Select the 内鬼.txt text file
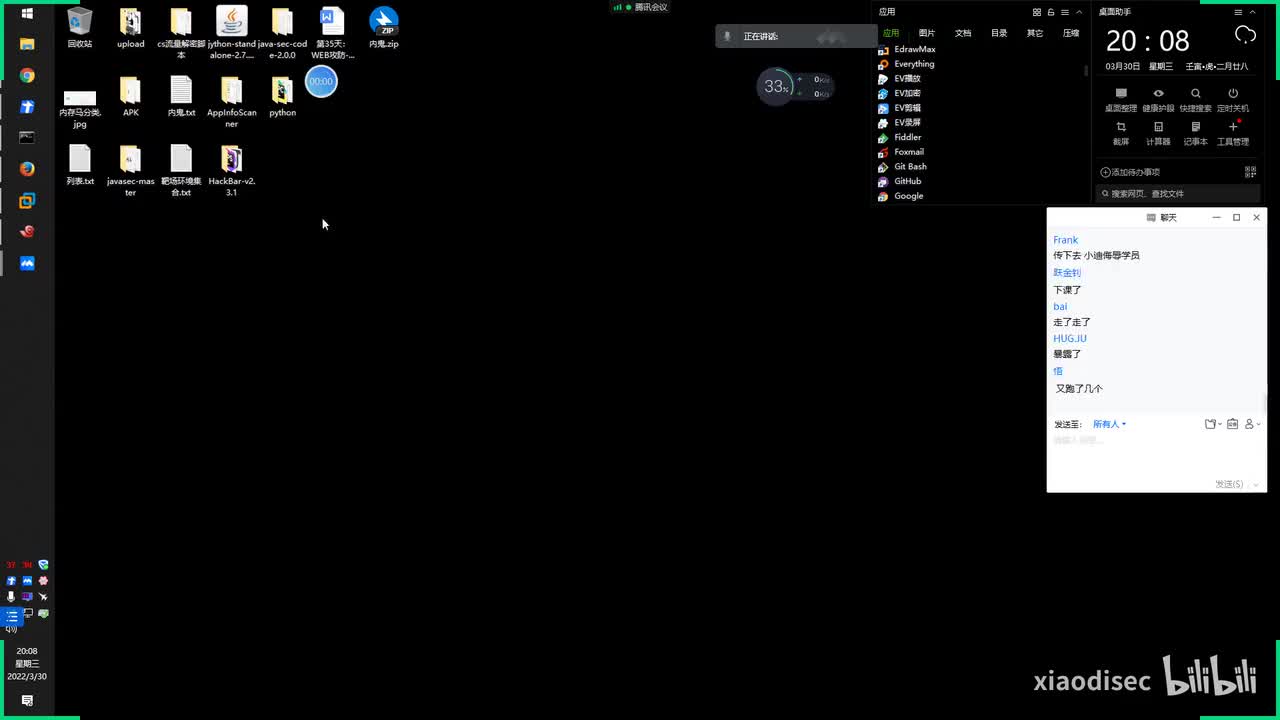 tap(181, 96)
